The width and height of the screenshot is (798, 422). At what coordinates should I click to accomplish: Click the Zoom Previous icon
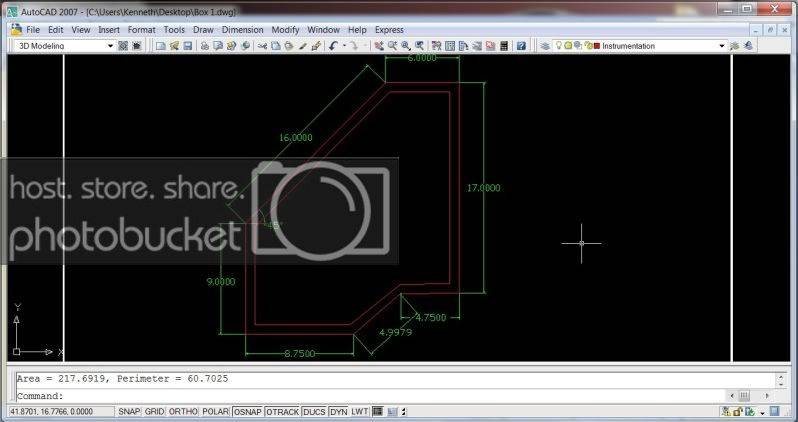coord(419,46)
